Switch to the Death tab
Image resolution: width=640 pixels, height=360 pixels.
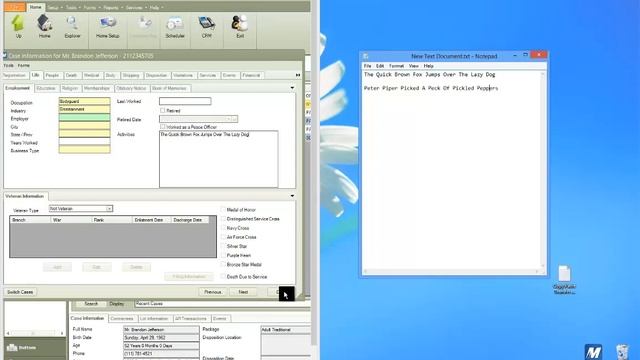click(71, 75)
